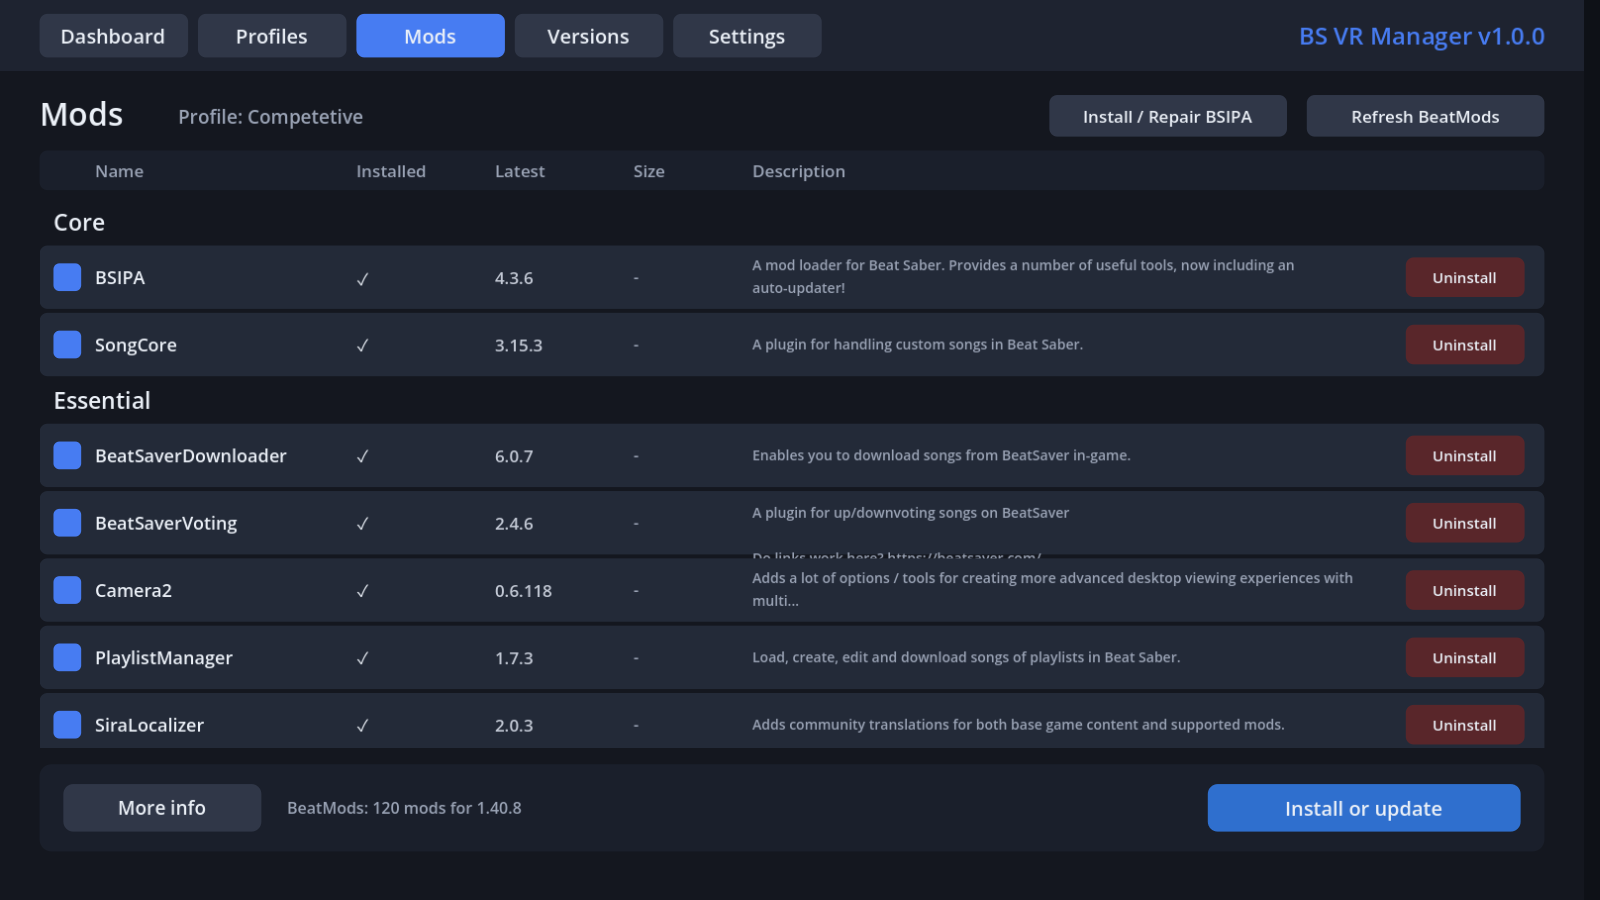Click Install or update button

pyautogui.click(x=1363, y=807)
